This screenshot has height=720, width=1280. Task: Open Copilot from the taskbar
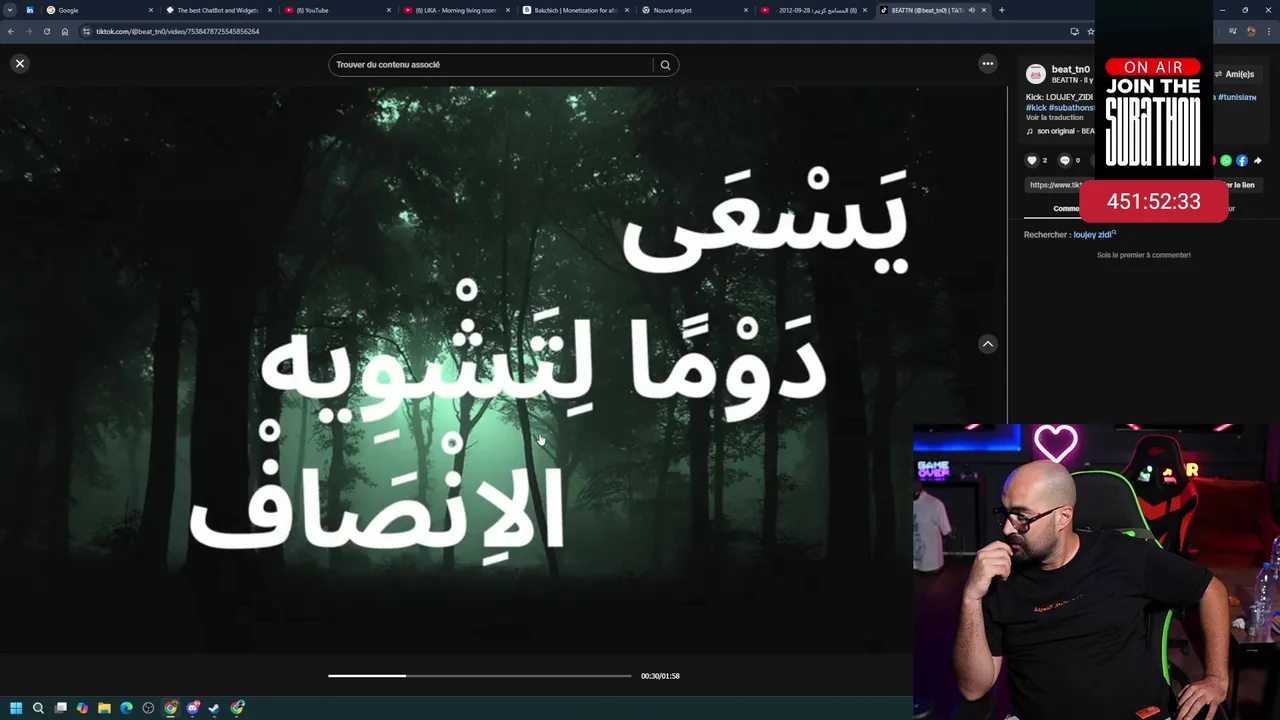coord(82,708)
